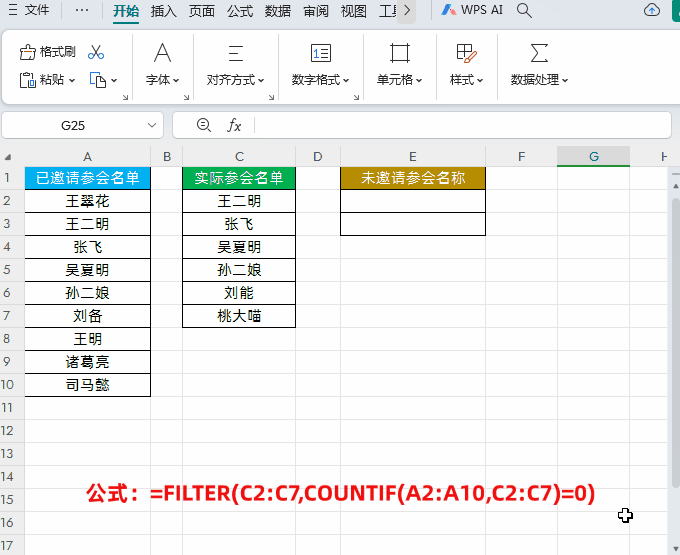Click the copy icon
This screenshot has width=680, height=555.
pos(98,80)
